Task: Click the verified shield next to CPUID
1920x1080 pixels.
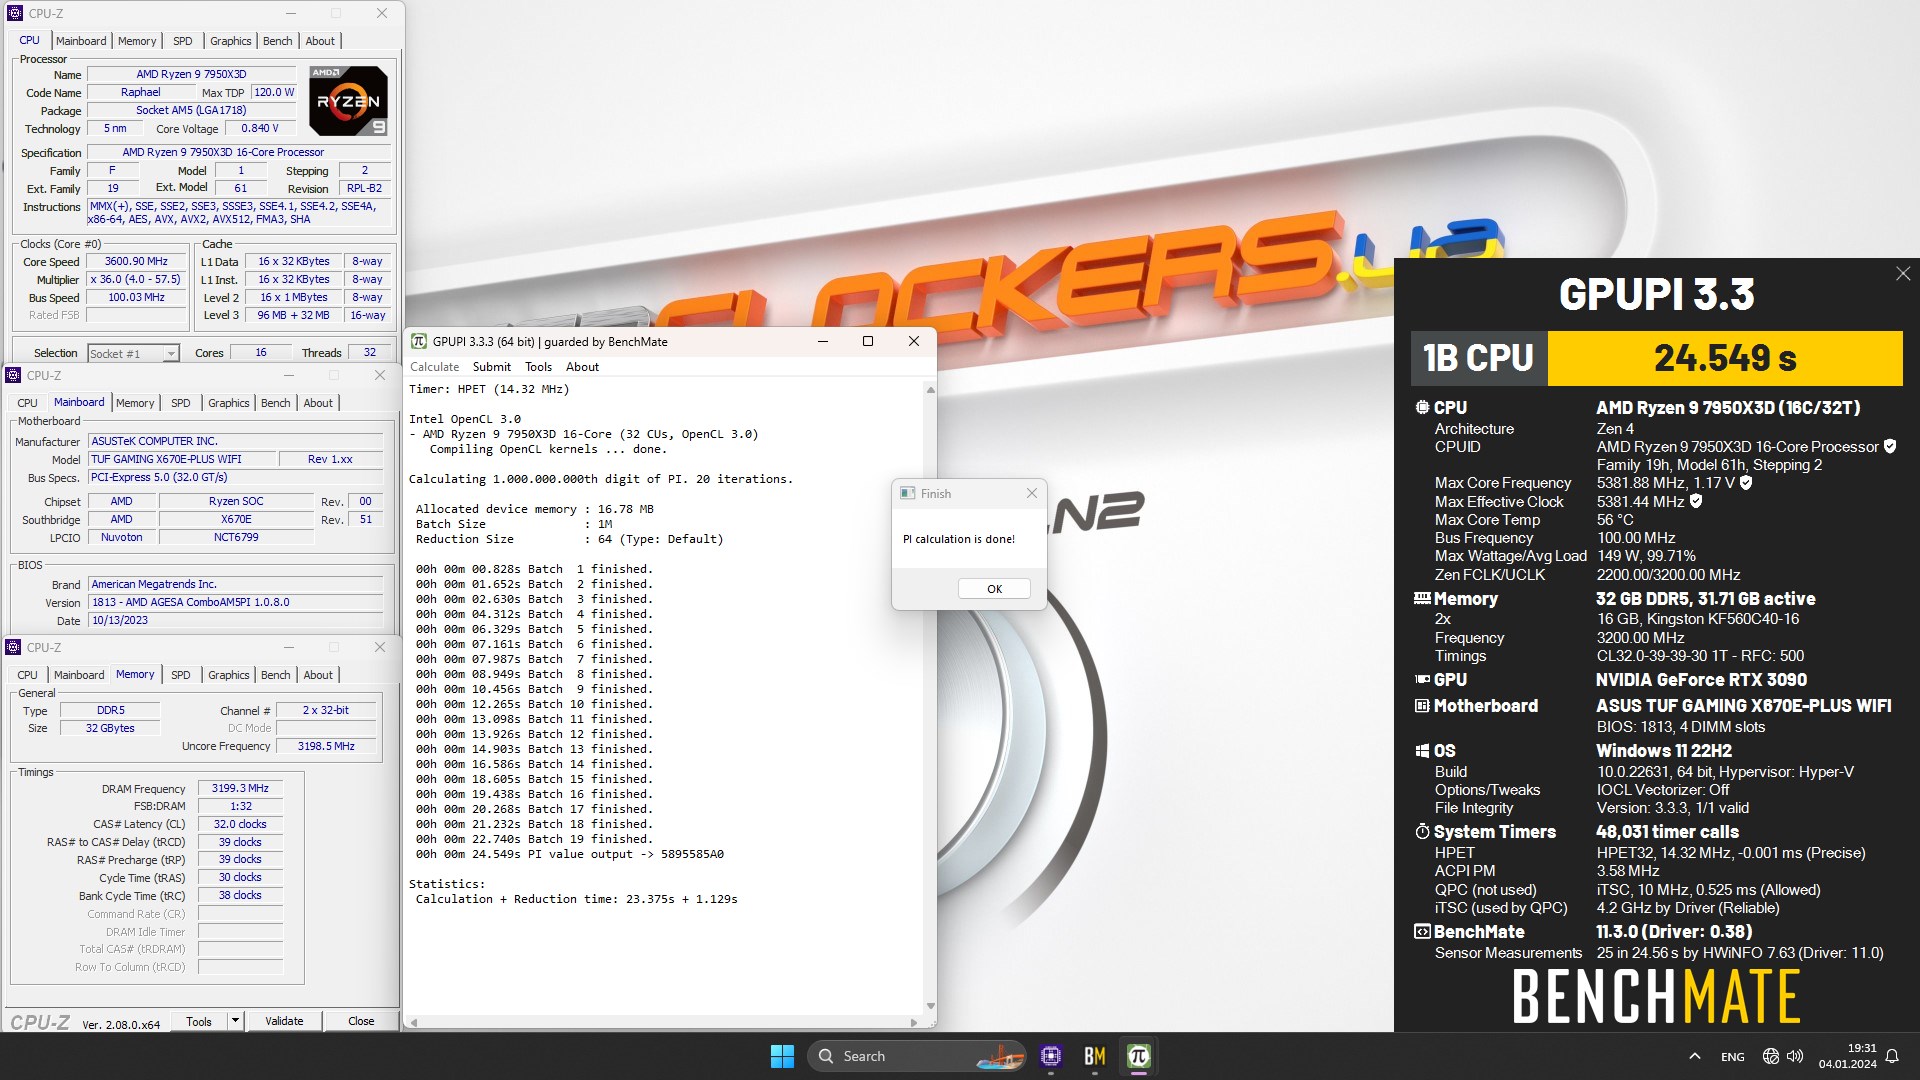Action: (x=1890, y=446)
